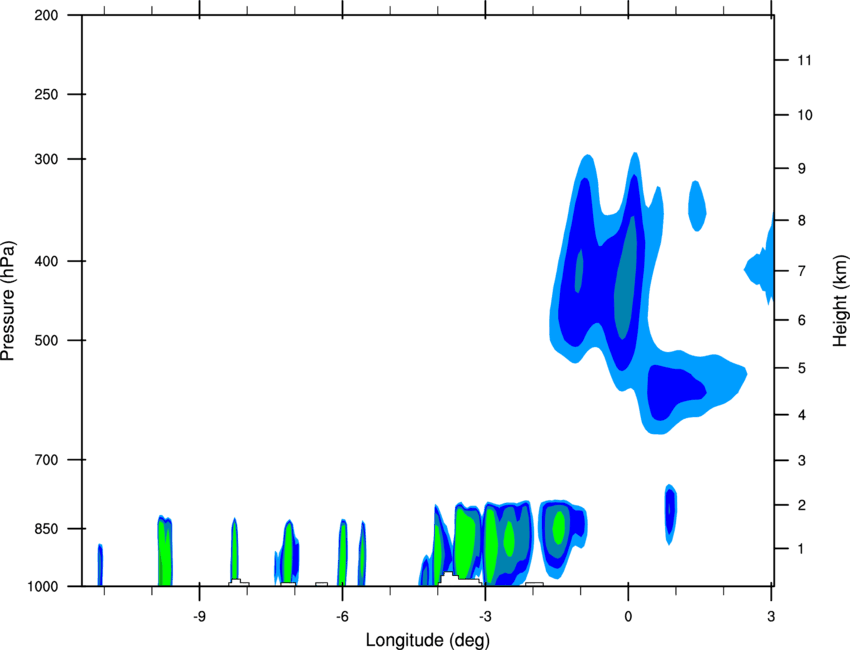Click height tick label 5
Screen dimensions: 850x650
pyautogui.click(x=802, y=369)
